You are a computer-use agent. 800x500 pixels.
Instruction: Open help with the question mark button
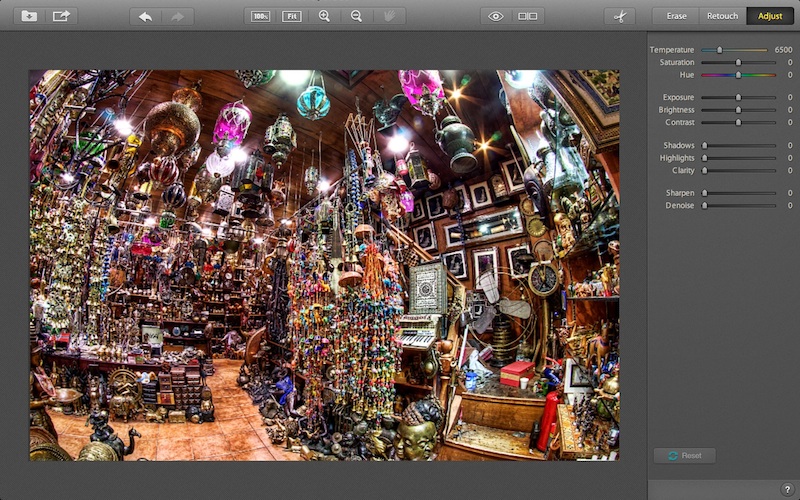787,489
